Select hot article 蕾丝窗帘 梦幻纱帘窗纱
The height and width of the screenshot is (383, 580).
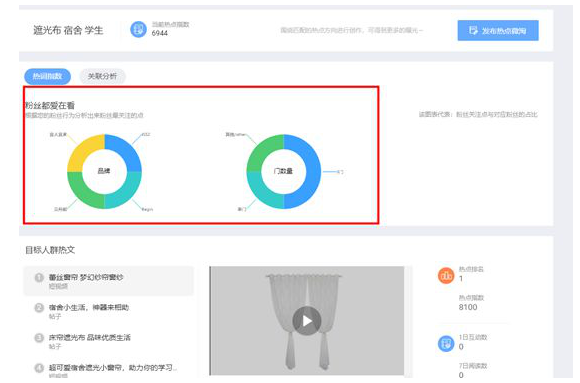click(108, 281)
